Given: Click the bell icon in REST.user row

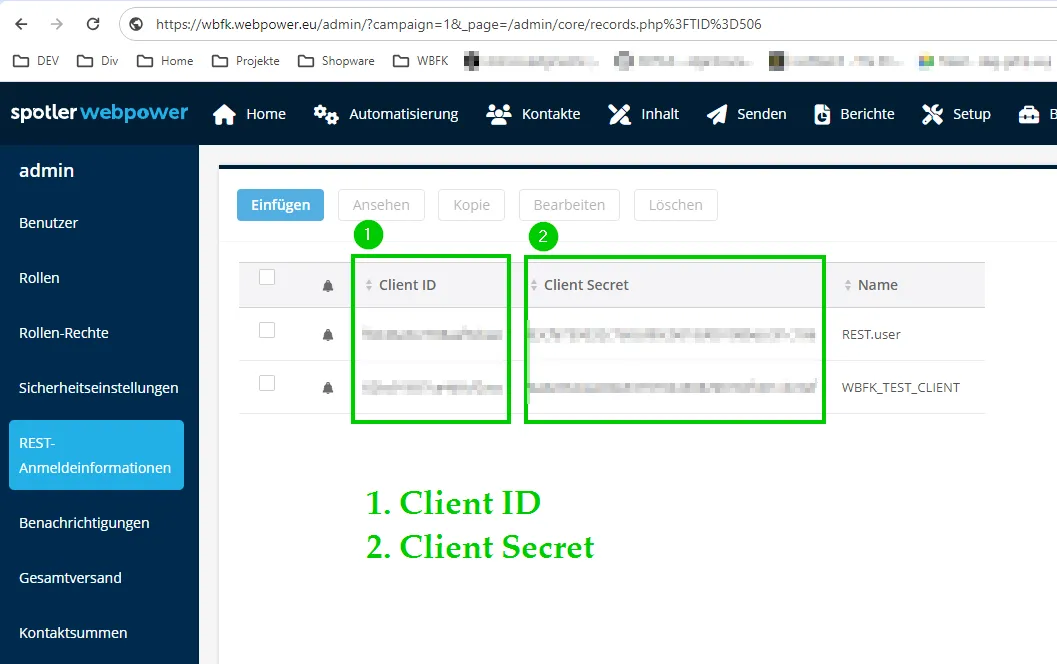Looking at the screenshot, I should click(x=328, y=334).
